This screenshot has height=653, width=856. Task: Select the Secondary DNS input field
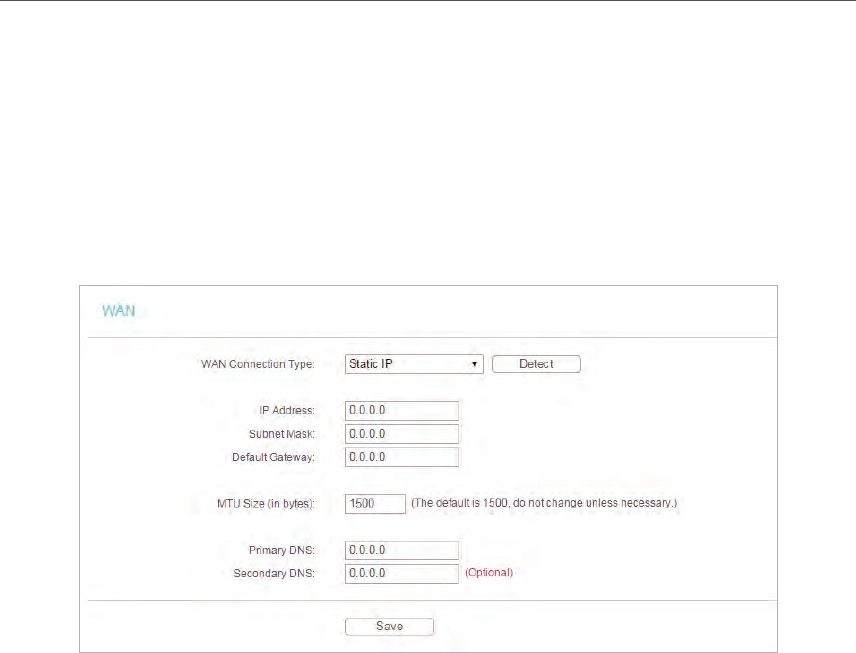pyautogui.click(x=402, y=573)
